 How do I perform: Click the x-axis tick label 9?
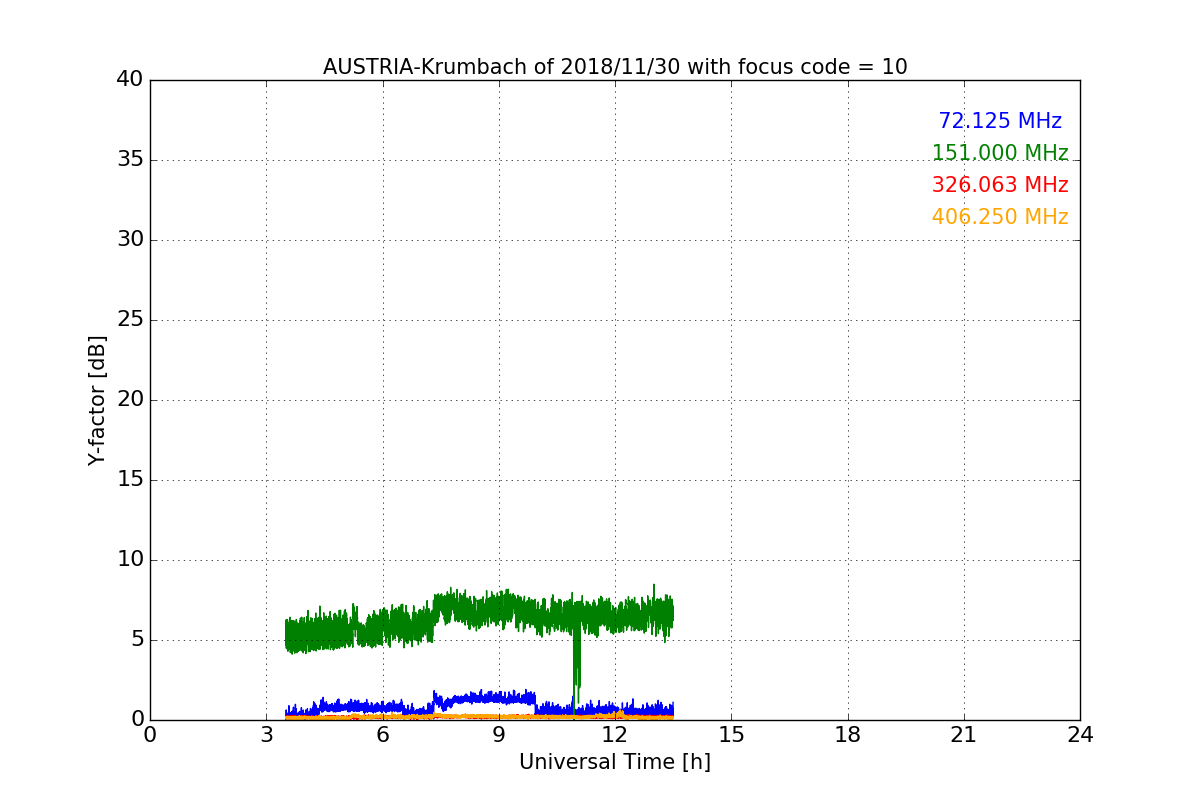499,735
